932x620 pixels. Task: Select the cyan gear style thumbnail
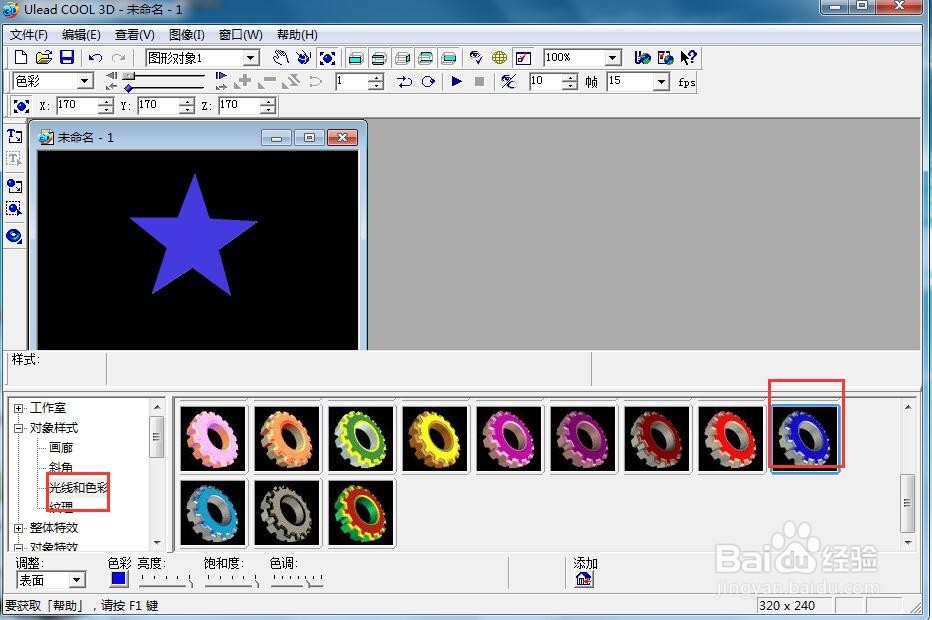(x=213, y=513)
